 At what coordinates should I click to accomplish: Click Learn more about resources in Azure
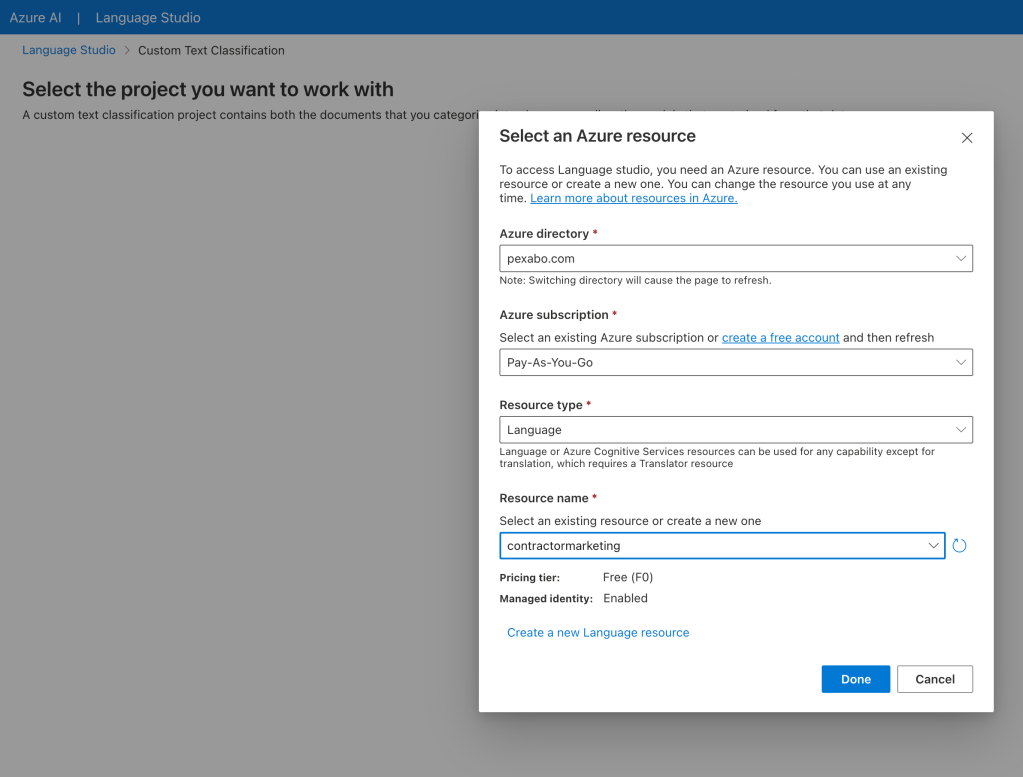point(634,198)
